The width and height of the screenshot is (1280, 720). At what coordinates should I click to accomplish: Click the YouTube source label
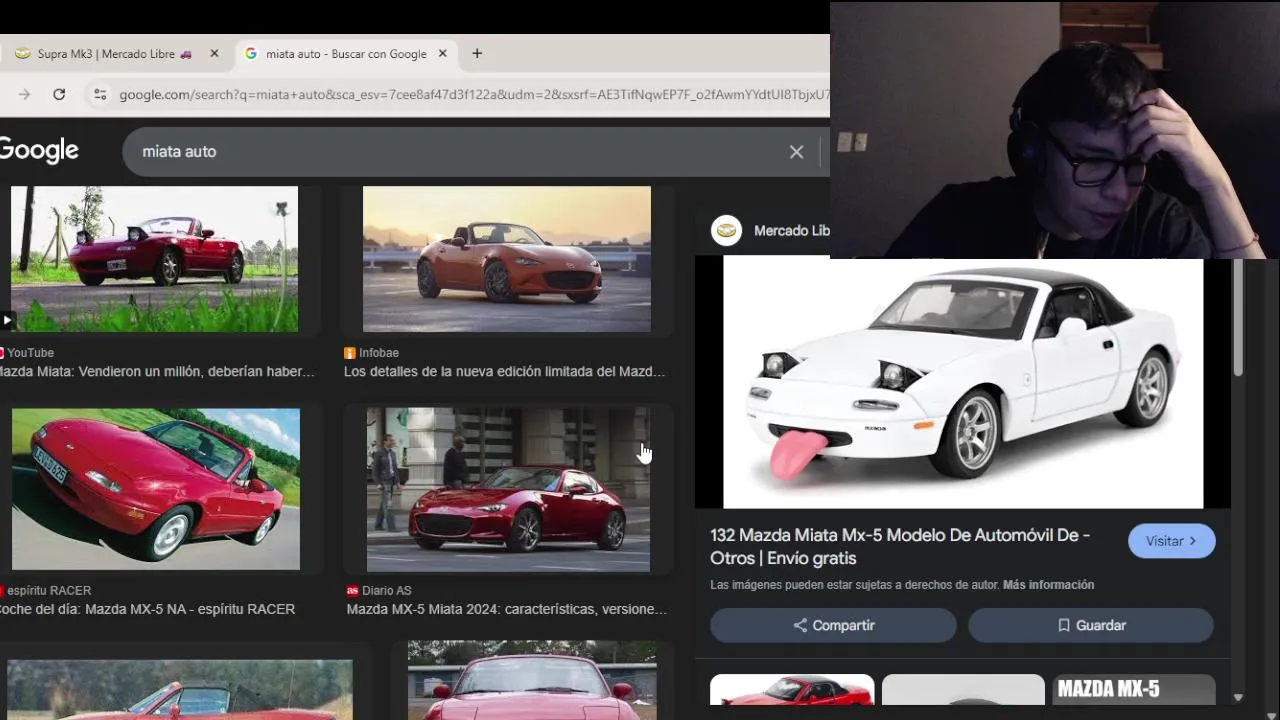[x=30, y=353]
